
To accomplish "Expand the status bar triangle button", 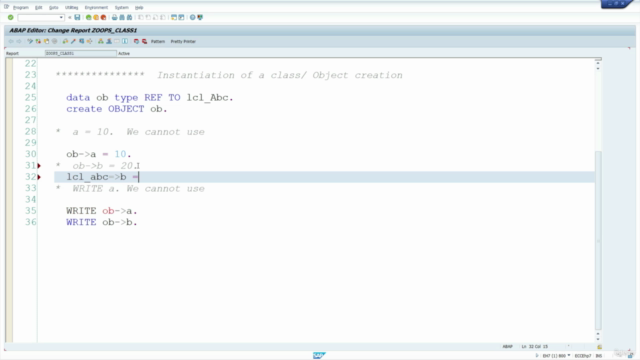I will coord(537,356).
